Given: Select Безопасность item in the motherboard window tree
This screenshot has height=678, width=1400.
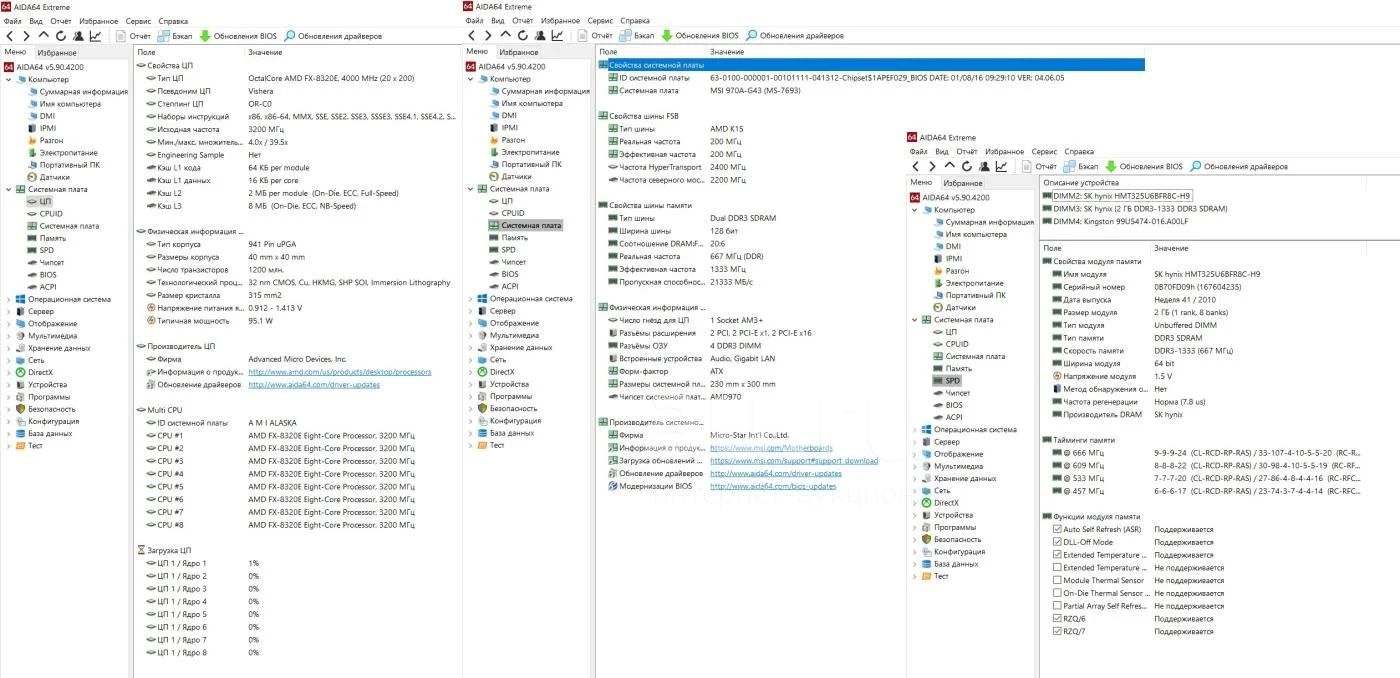Looking at the screenshot, I should click(513, 408).
